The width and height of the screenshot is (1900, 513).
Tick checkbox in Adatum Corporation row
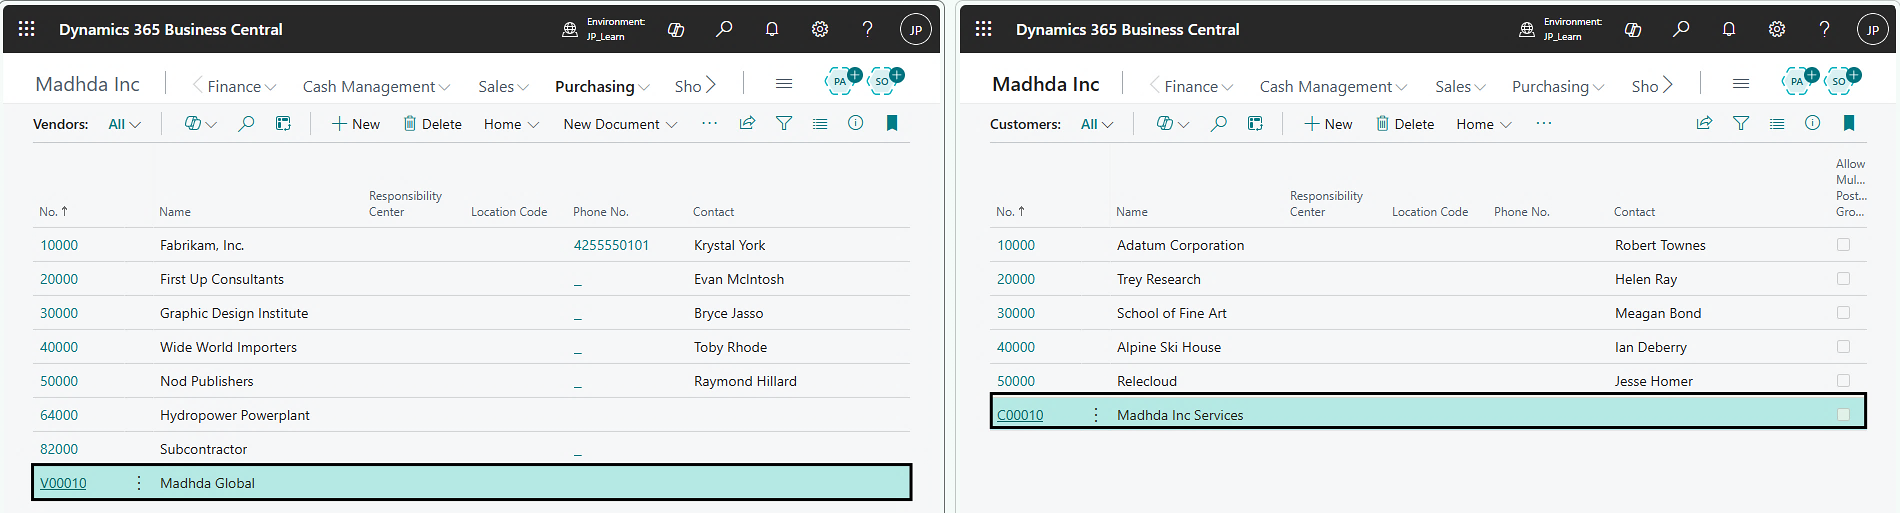pyautogui.click(x=1843, y=244)
